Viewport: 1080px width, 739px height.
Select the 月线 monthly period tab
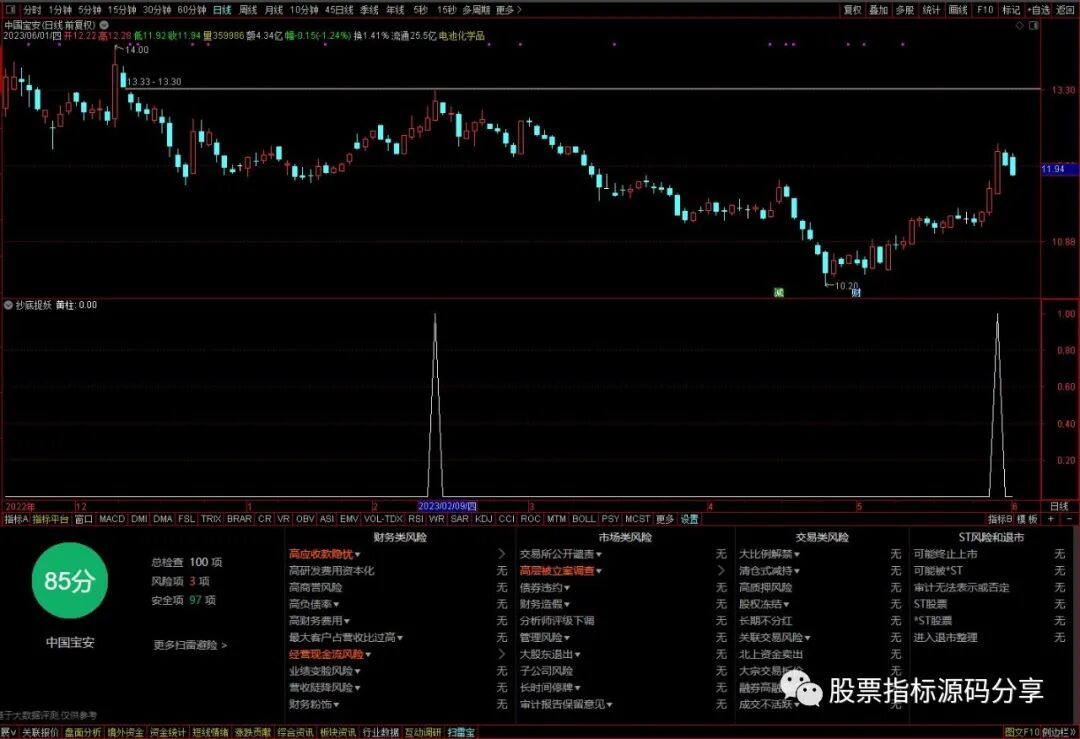(x=273, y=10)
